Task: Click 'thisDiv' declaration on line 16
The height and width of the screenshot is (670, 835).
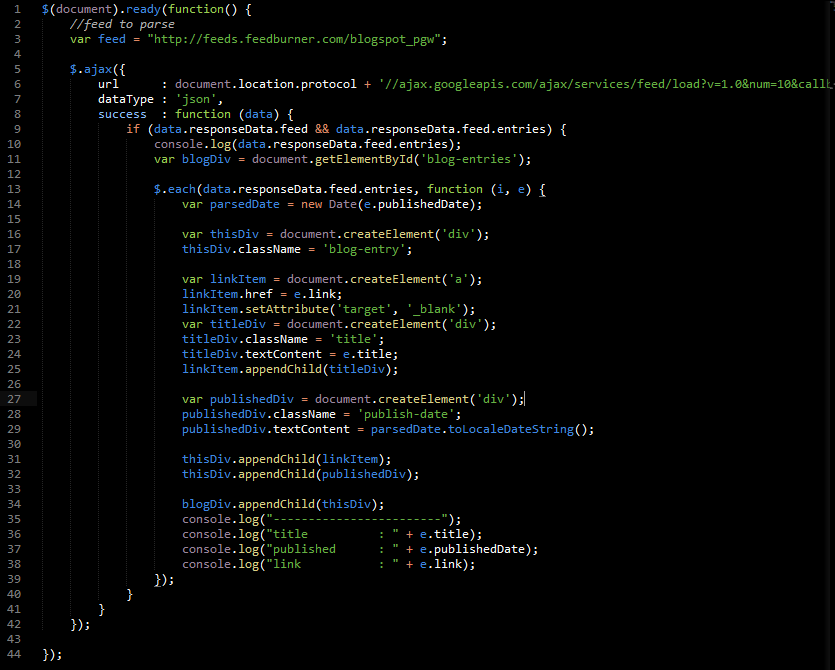Action: click(234, 234)
